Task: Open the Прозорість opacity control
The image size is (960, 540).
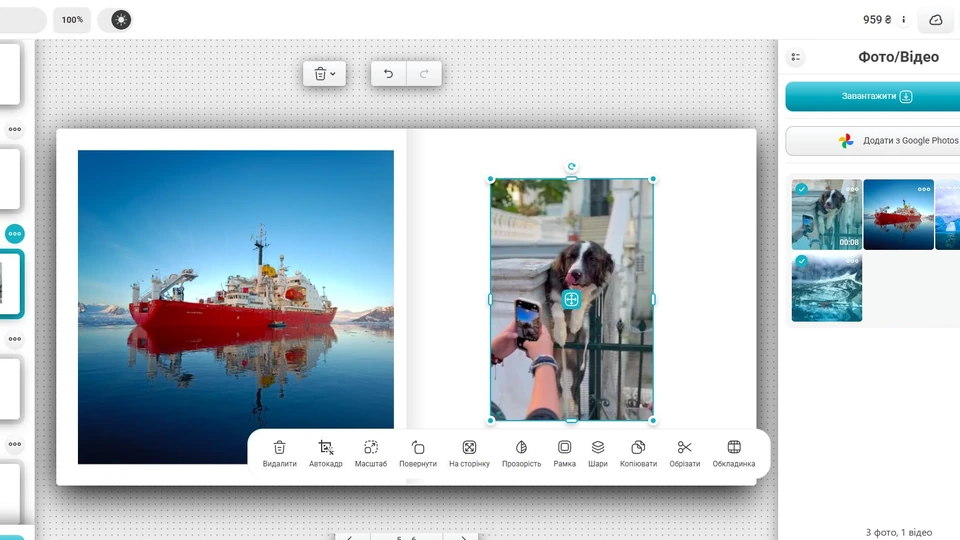Action: [x=521, y=454]
